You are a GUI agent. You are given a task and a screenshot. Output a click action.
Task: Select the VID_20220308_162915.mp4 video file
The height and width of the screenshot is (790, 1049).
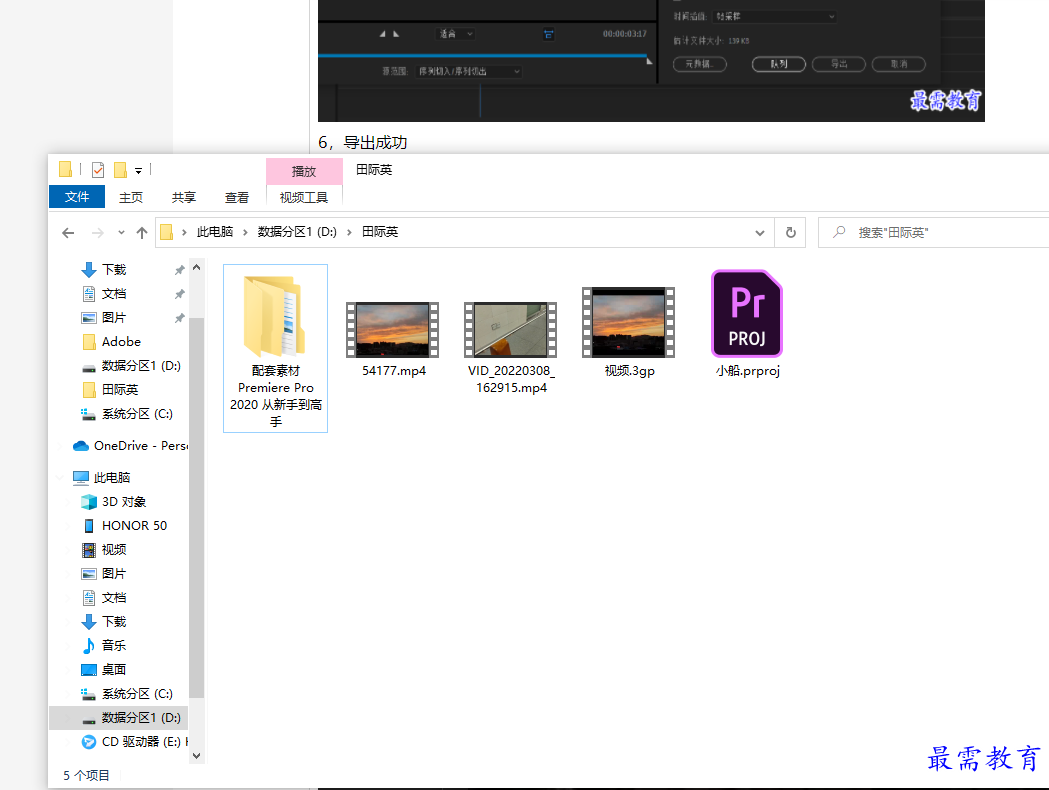(x=511, y=348)
